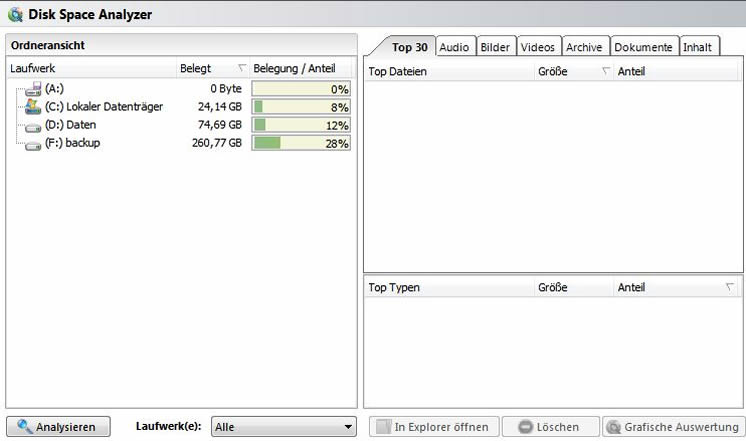
Task: Open the Bilder tab
Action: pos(495,47)
